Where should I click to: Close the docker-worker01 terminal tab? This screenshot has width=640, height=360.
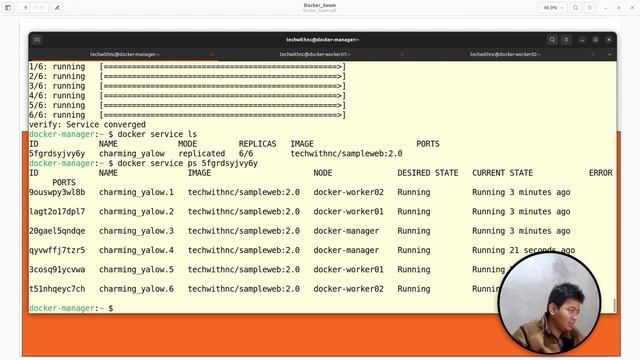[402, 54]
